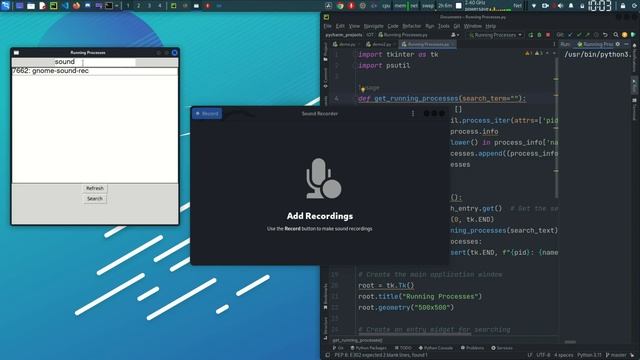Click the 'get_running_processes()' breadcrumb at editor bottom
The image size is (640, 360).
coord(357,340)
